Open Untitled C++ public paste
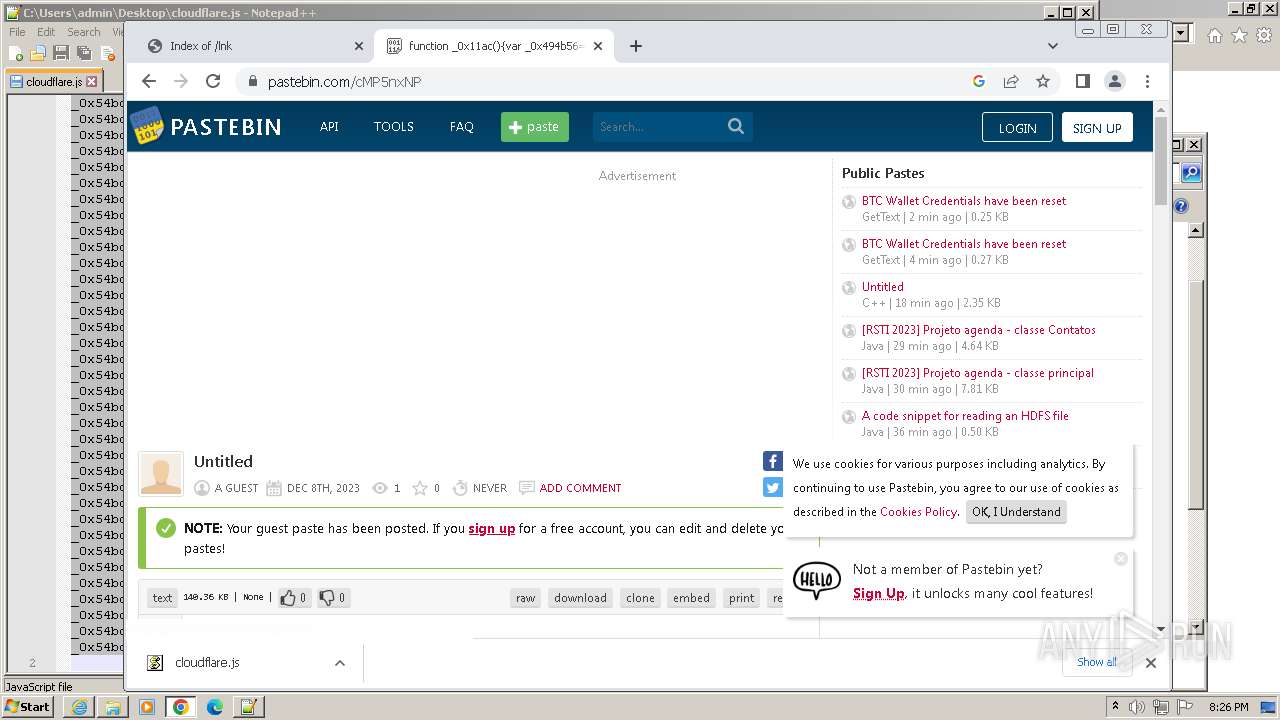 click(883, 287)
